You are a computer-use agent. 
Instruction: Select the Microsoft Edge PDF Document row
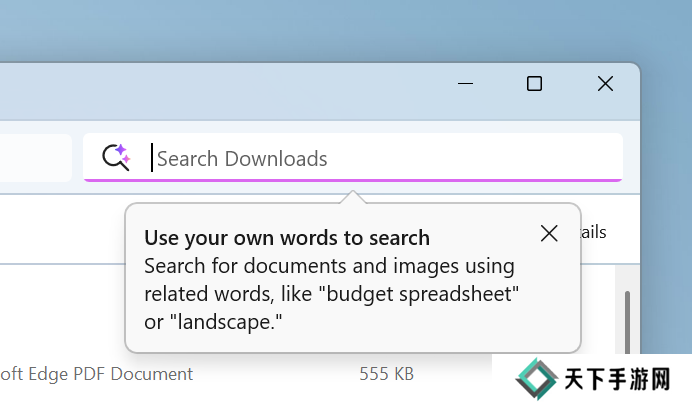[x=97, y=374]
